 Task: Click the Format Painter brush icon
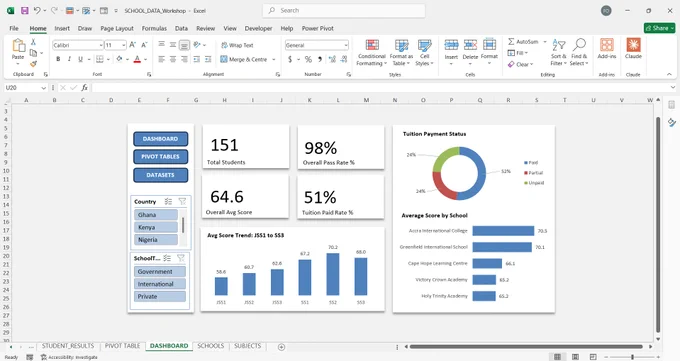[33, 64]
